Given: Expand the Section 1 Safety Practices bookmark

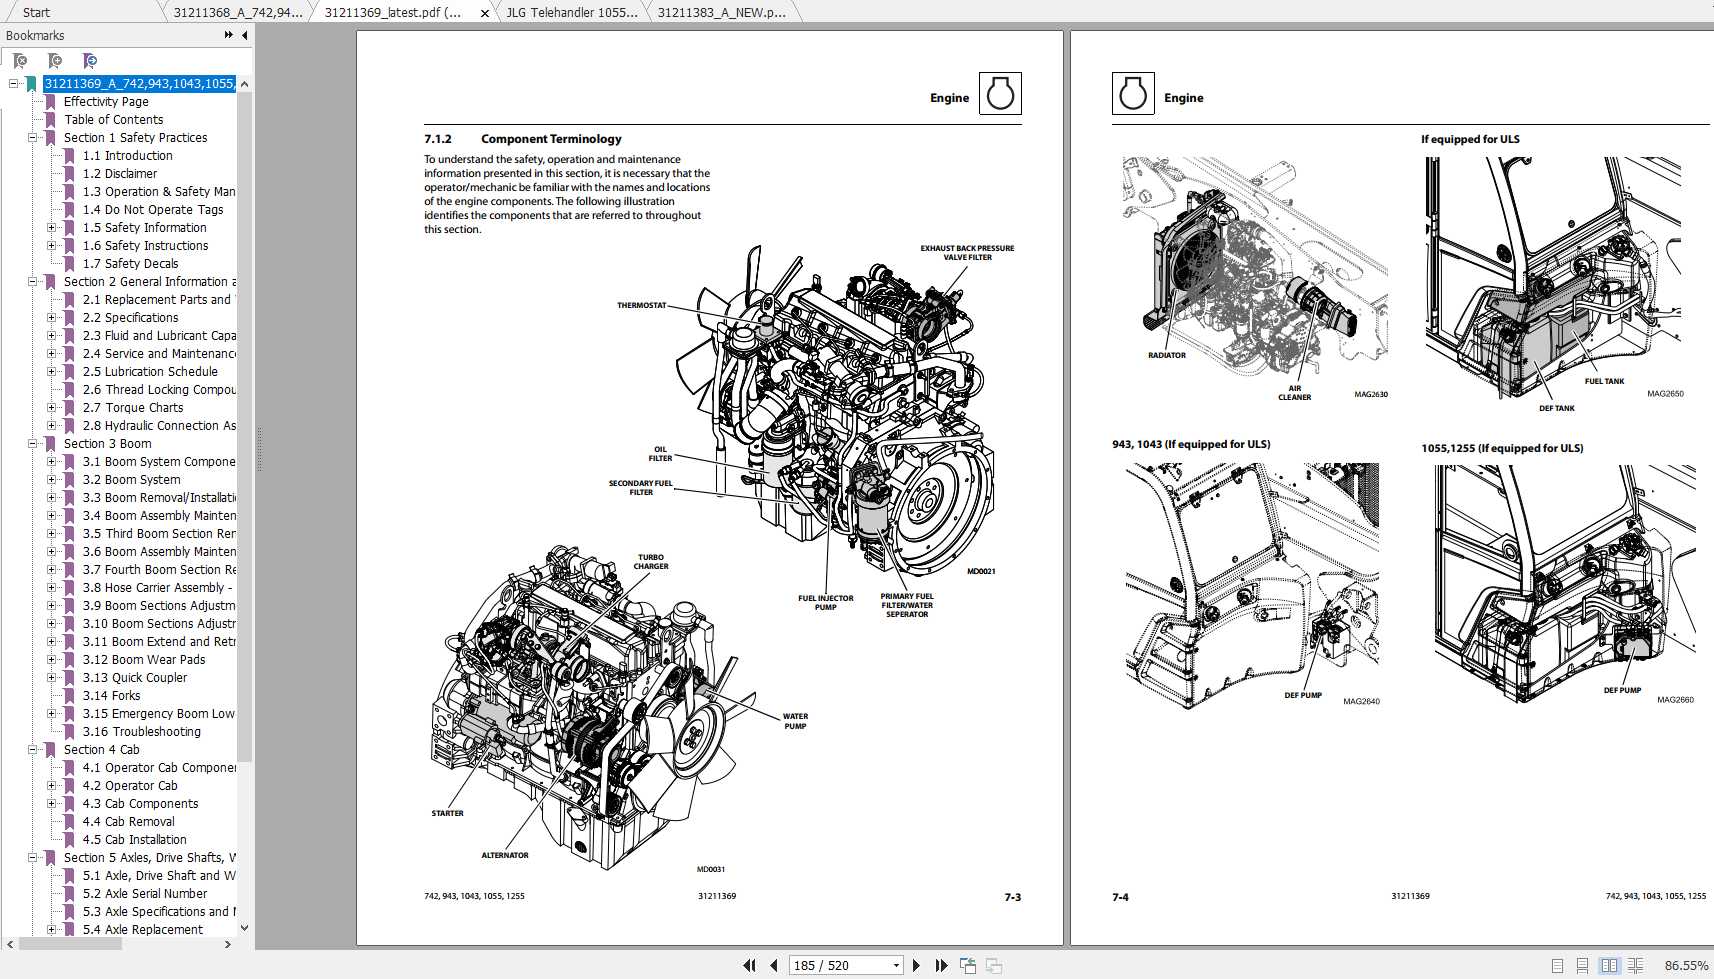Looking at the screenshot, I should point(33,137).
